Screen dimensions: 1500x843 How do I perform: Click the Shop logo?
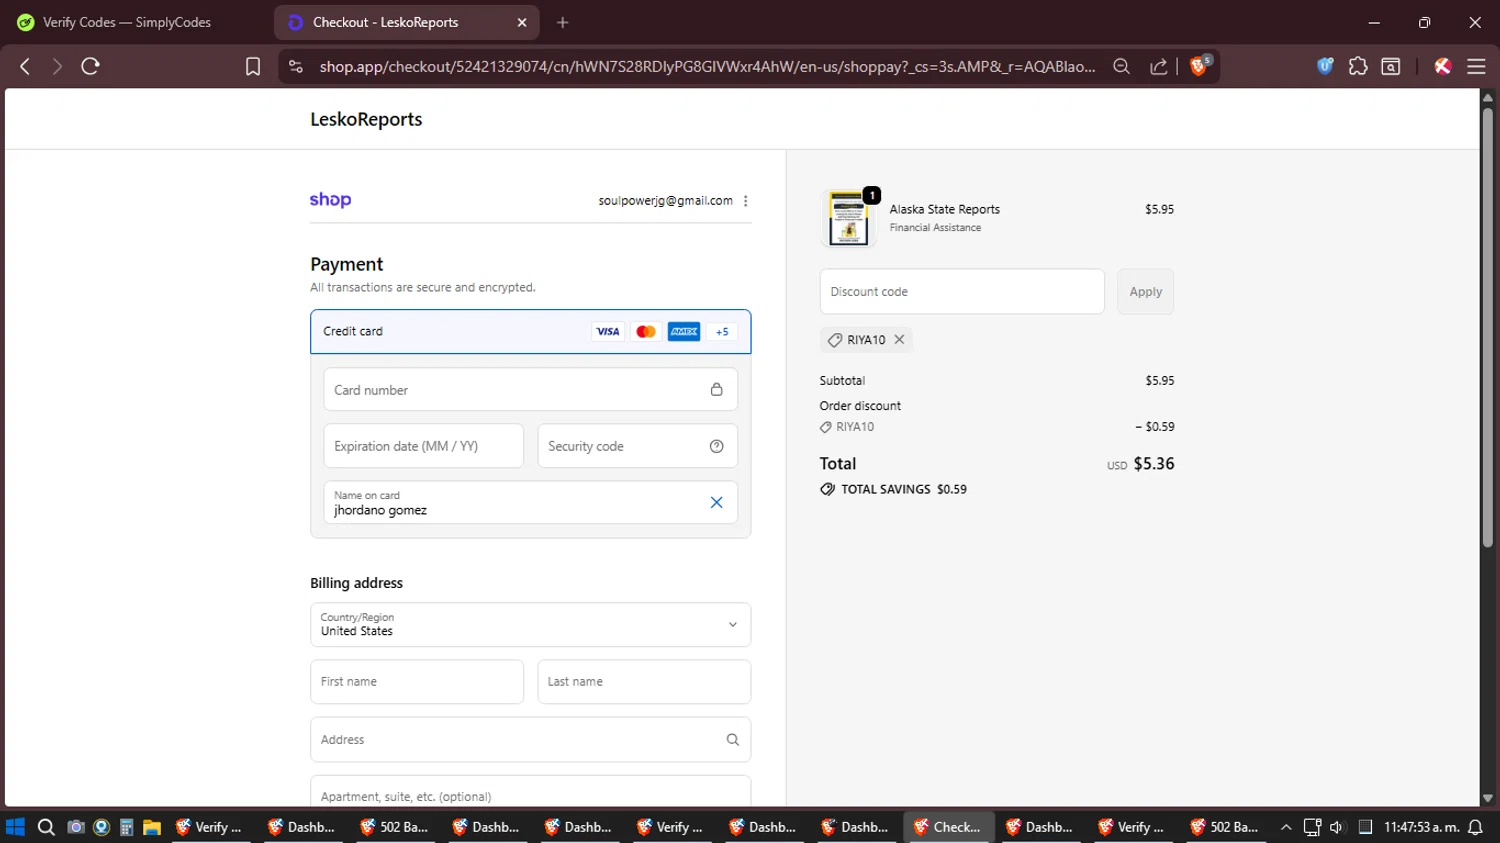(x=330, y=200)
